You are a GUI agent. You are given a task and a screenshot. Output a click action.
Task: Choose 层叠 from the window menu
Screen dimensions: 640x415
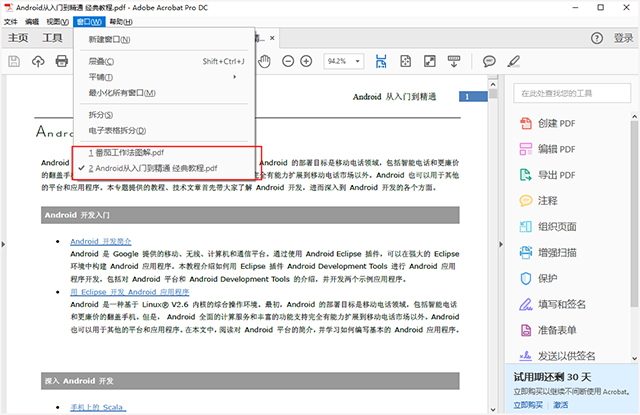tap(162, 61)
